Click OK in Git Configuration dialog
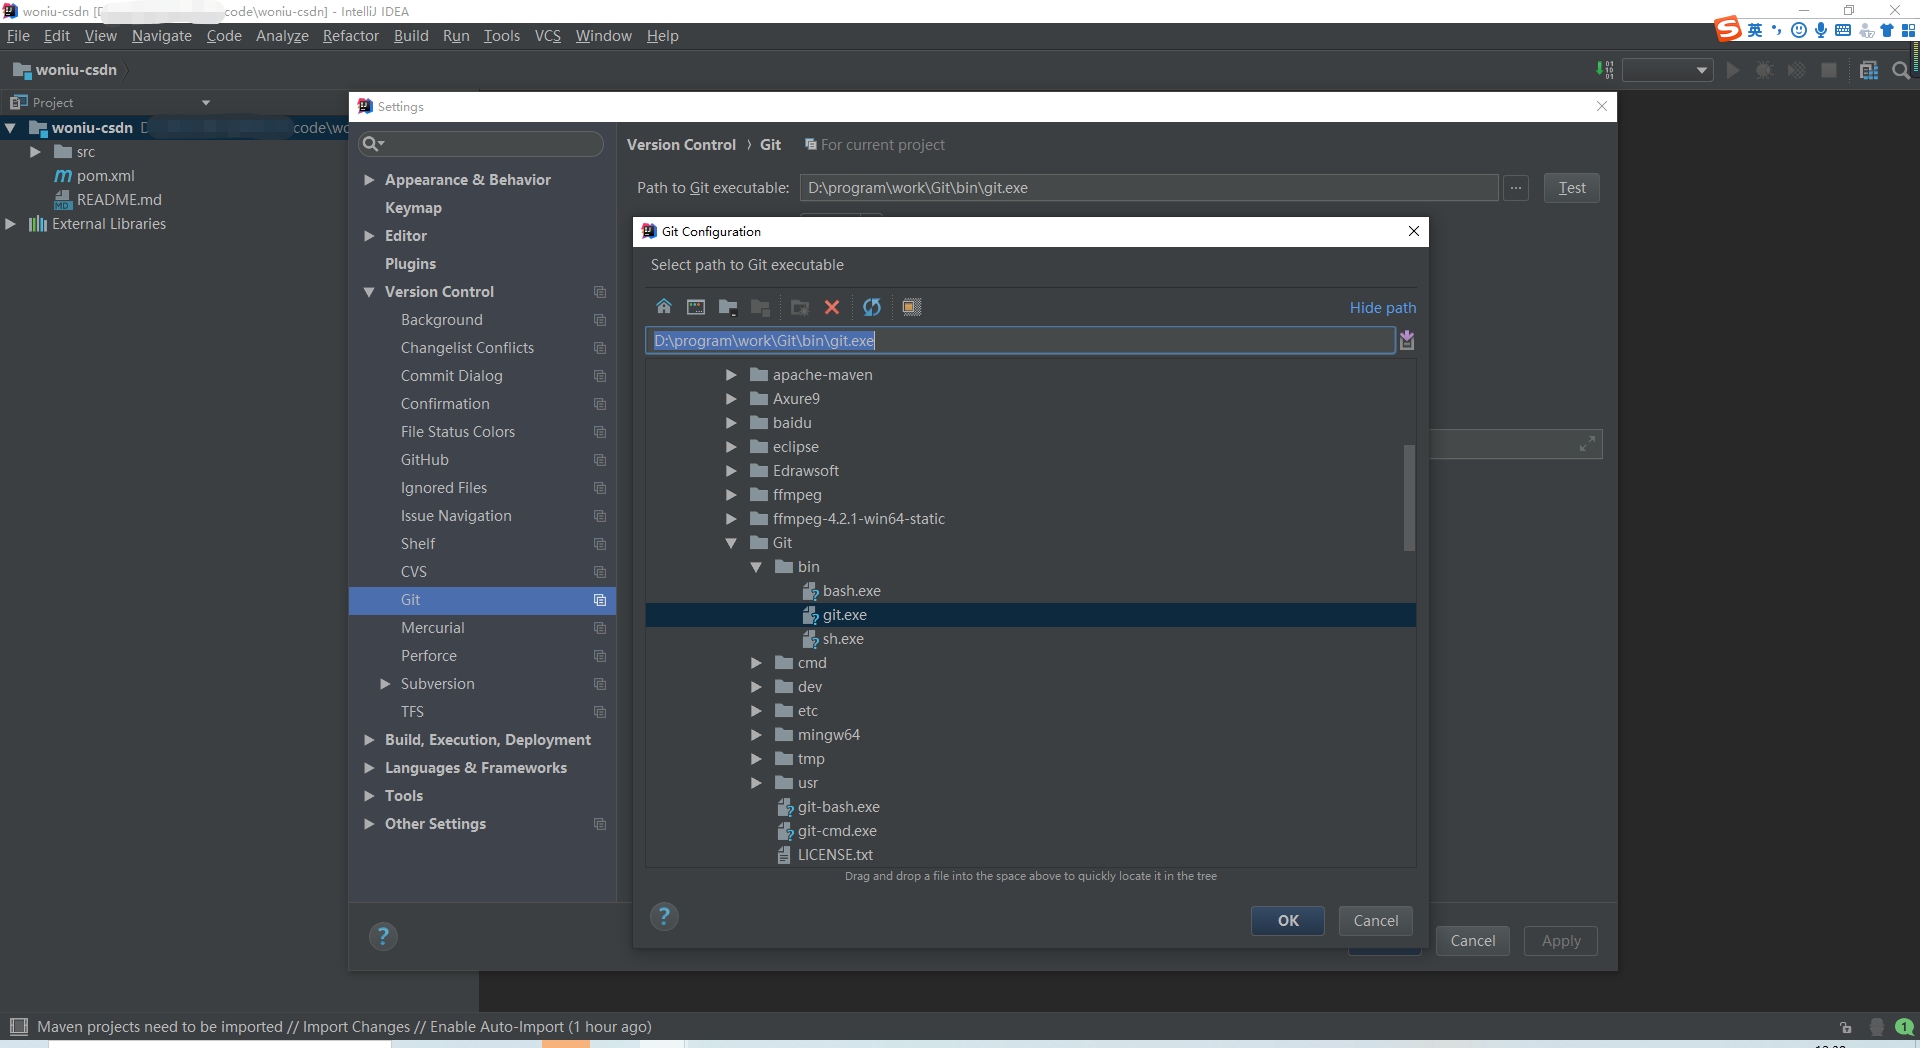The width and height of the screenshot is (1920, 1048). click(x=1288, y=921)
